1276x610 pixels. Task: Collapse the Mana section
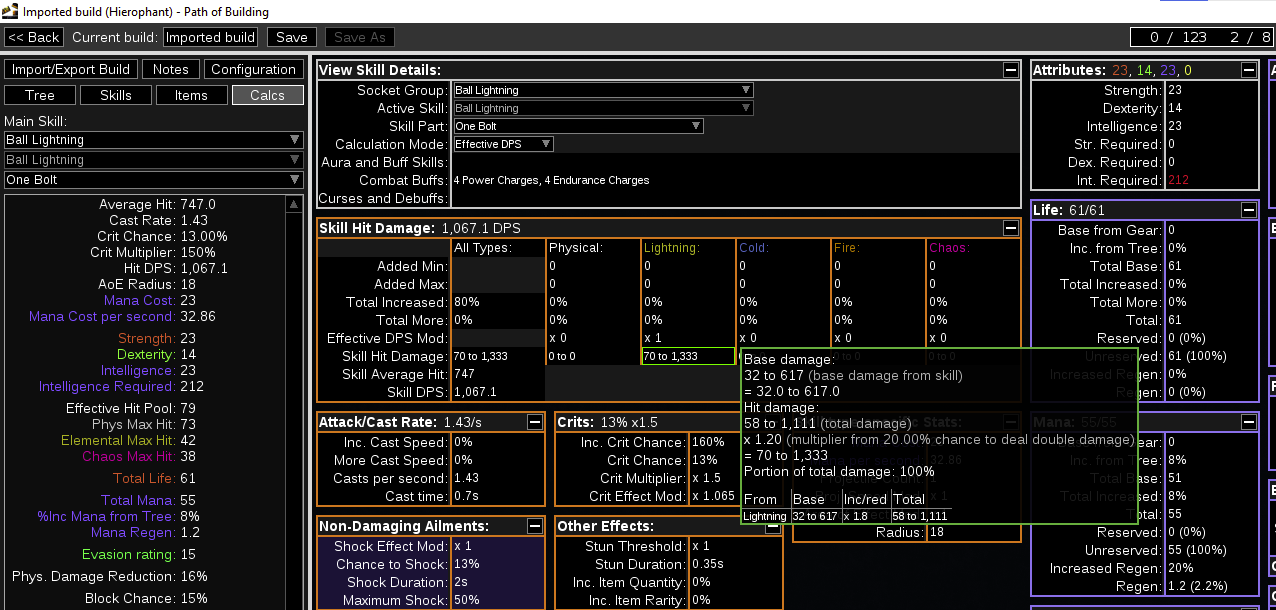pos(1249,422)
